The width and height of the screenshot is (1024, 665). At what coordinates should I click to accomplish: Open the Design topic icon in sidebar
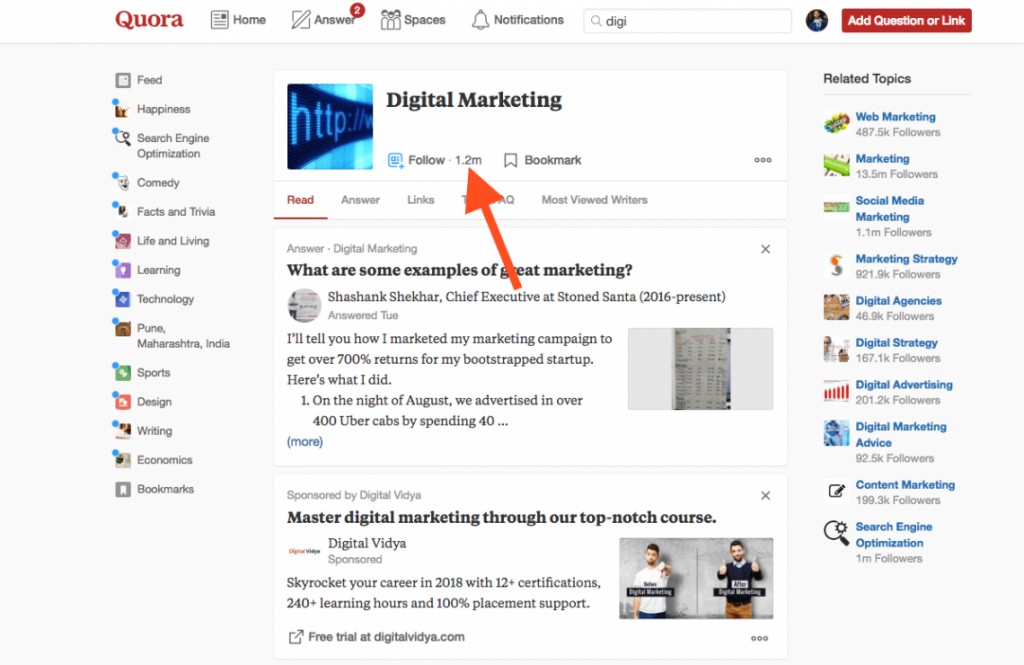pos(122,402)
